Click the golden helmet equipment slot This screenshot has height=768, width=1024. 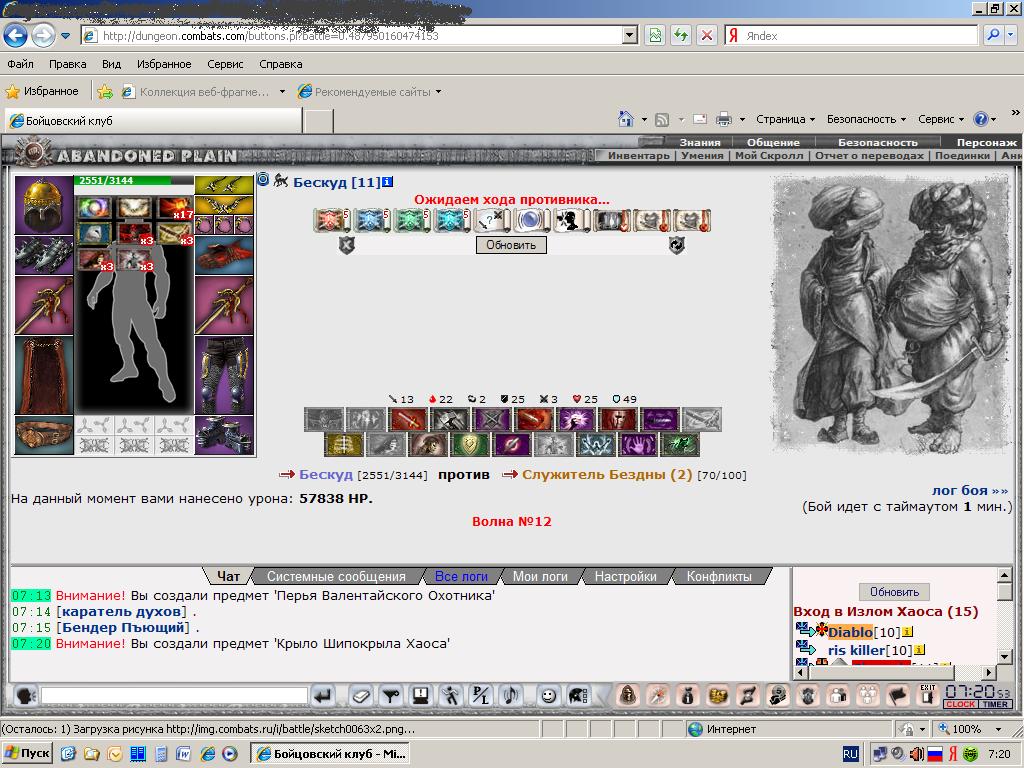click(44, 205)
